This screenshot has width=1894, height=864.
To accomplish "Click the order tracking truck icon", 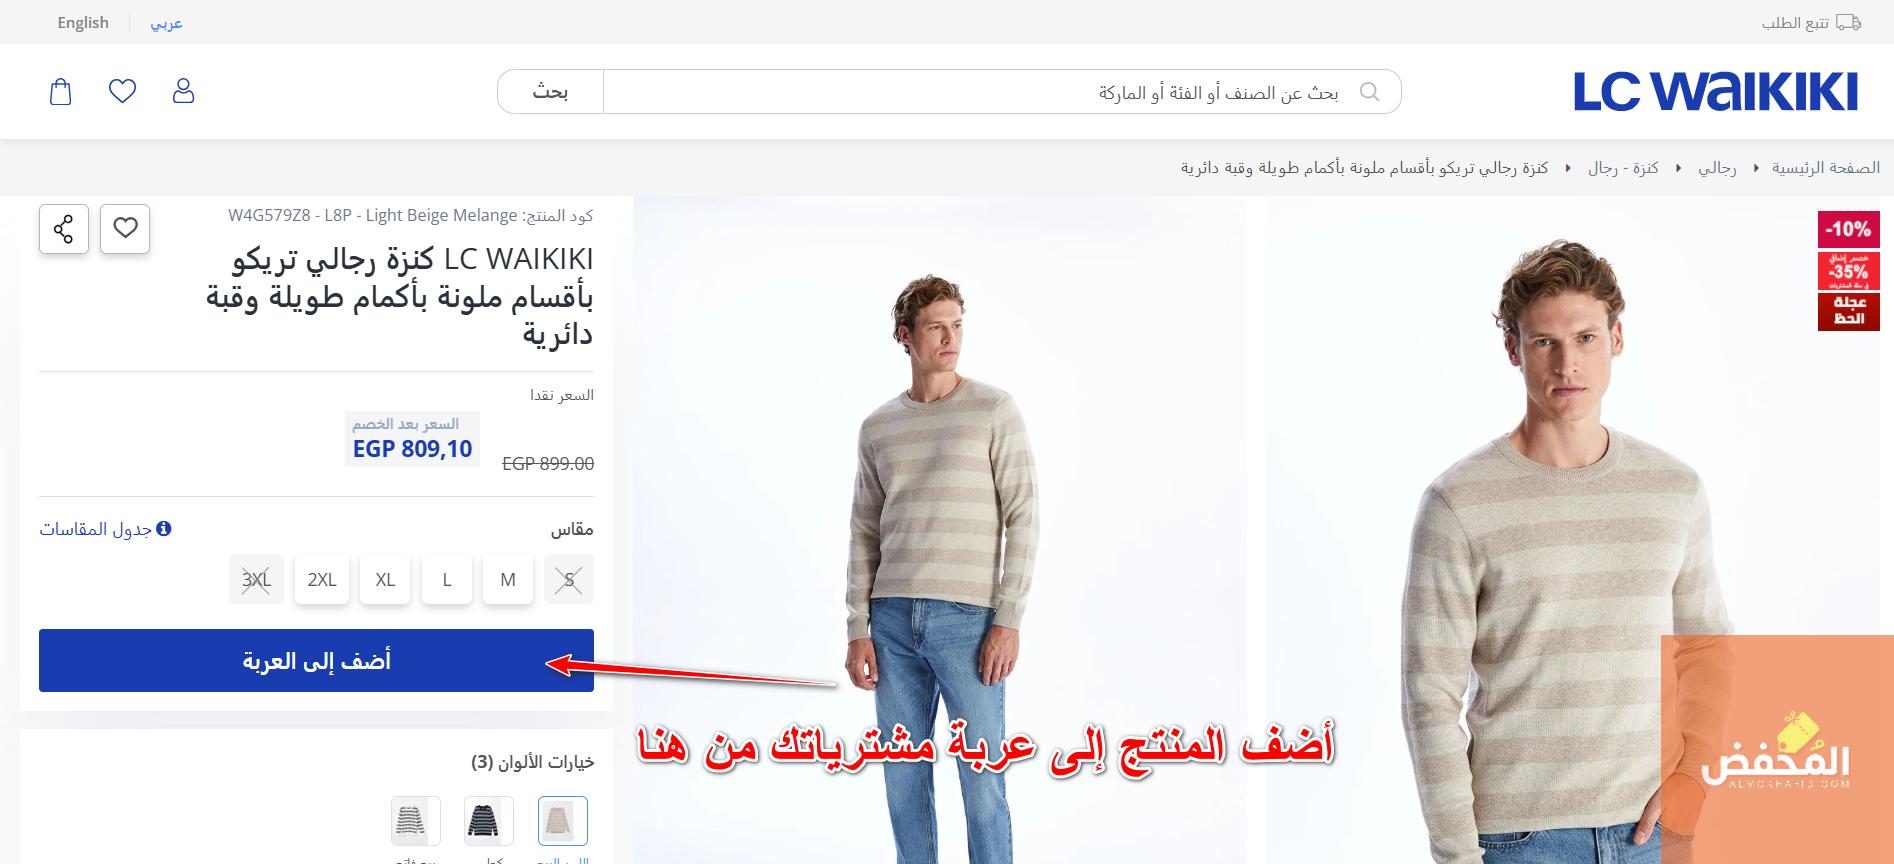I will [x=1849, y=22].
